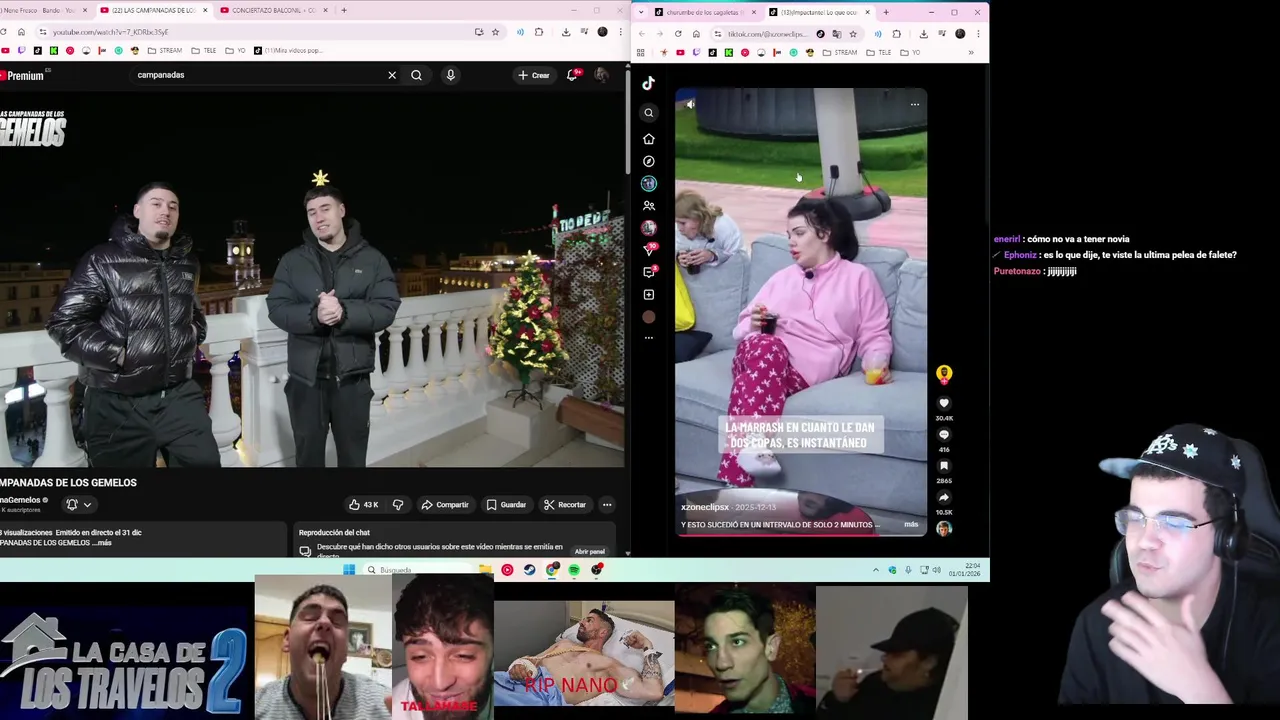This screenshot has height=720, width=1280.
Task: Open TikTok Explore compass icon
Action: pyautogui.click(x=648, y=161)
